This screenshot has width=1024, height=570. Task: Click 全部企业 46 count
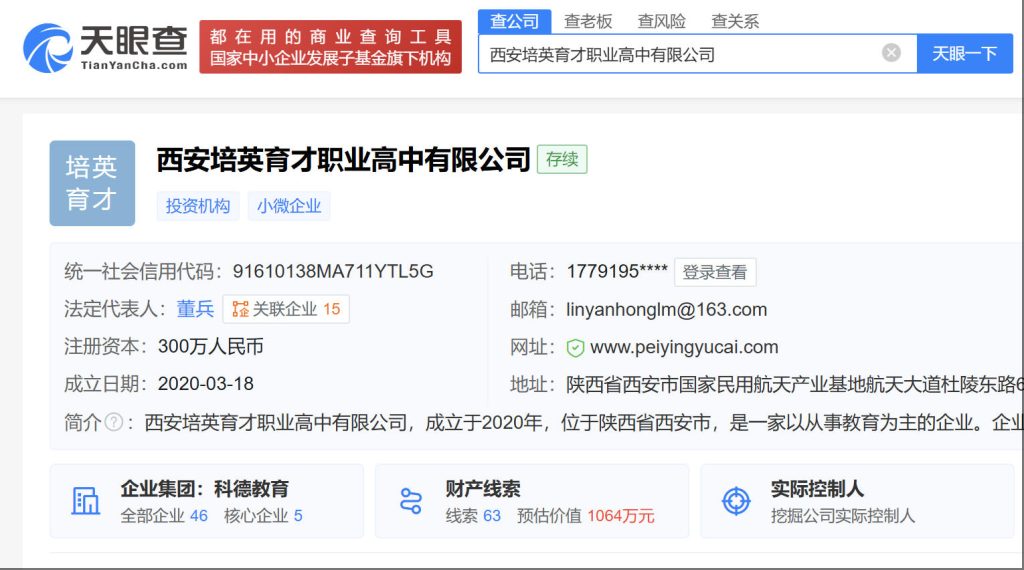(x=164, y=516)
